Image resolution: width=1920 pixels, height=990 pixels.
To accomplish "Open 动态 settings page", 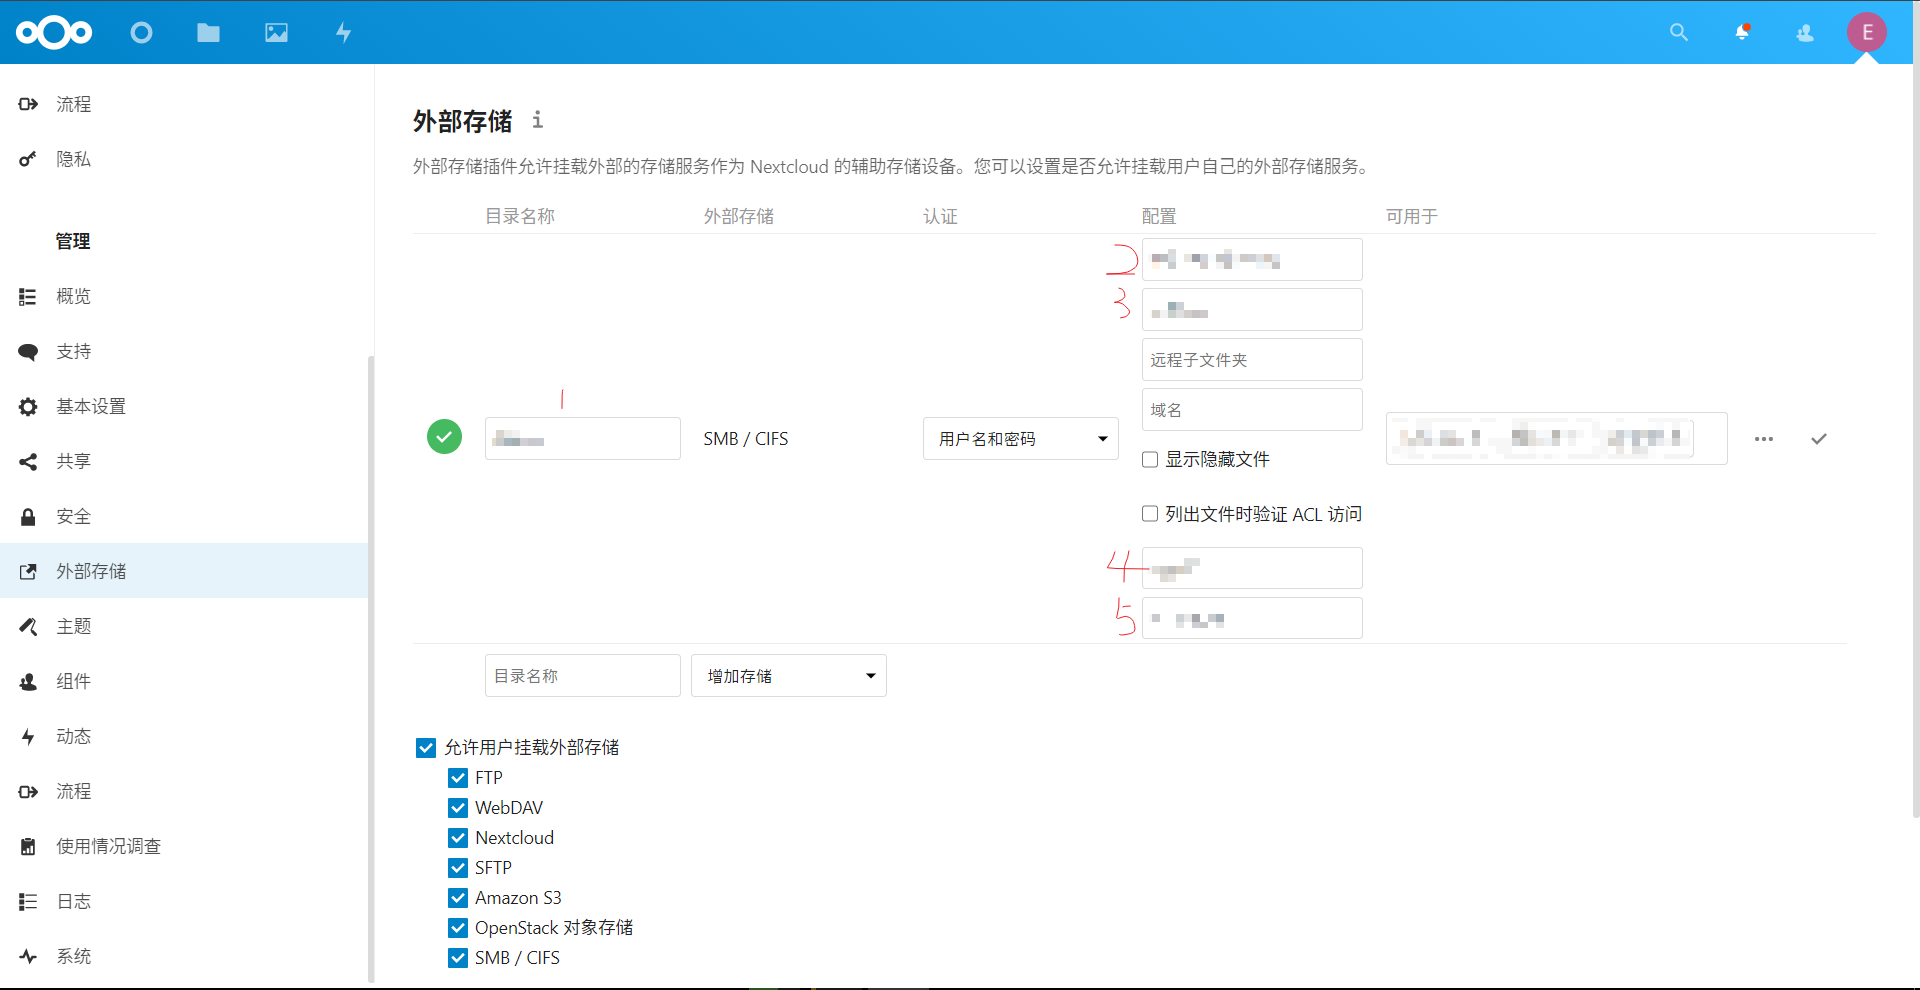I will [x=184, y=737].
